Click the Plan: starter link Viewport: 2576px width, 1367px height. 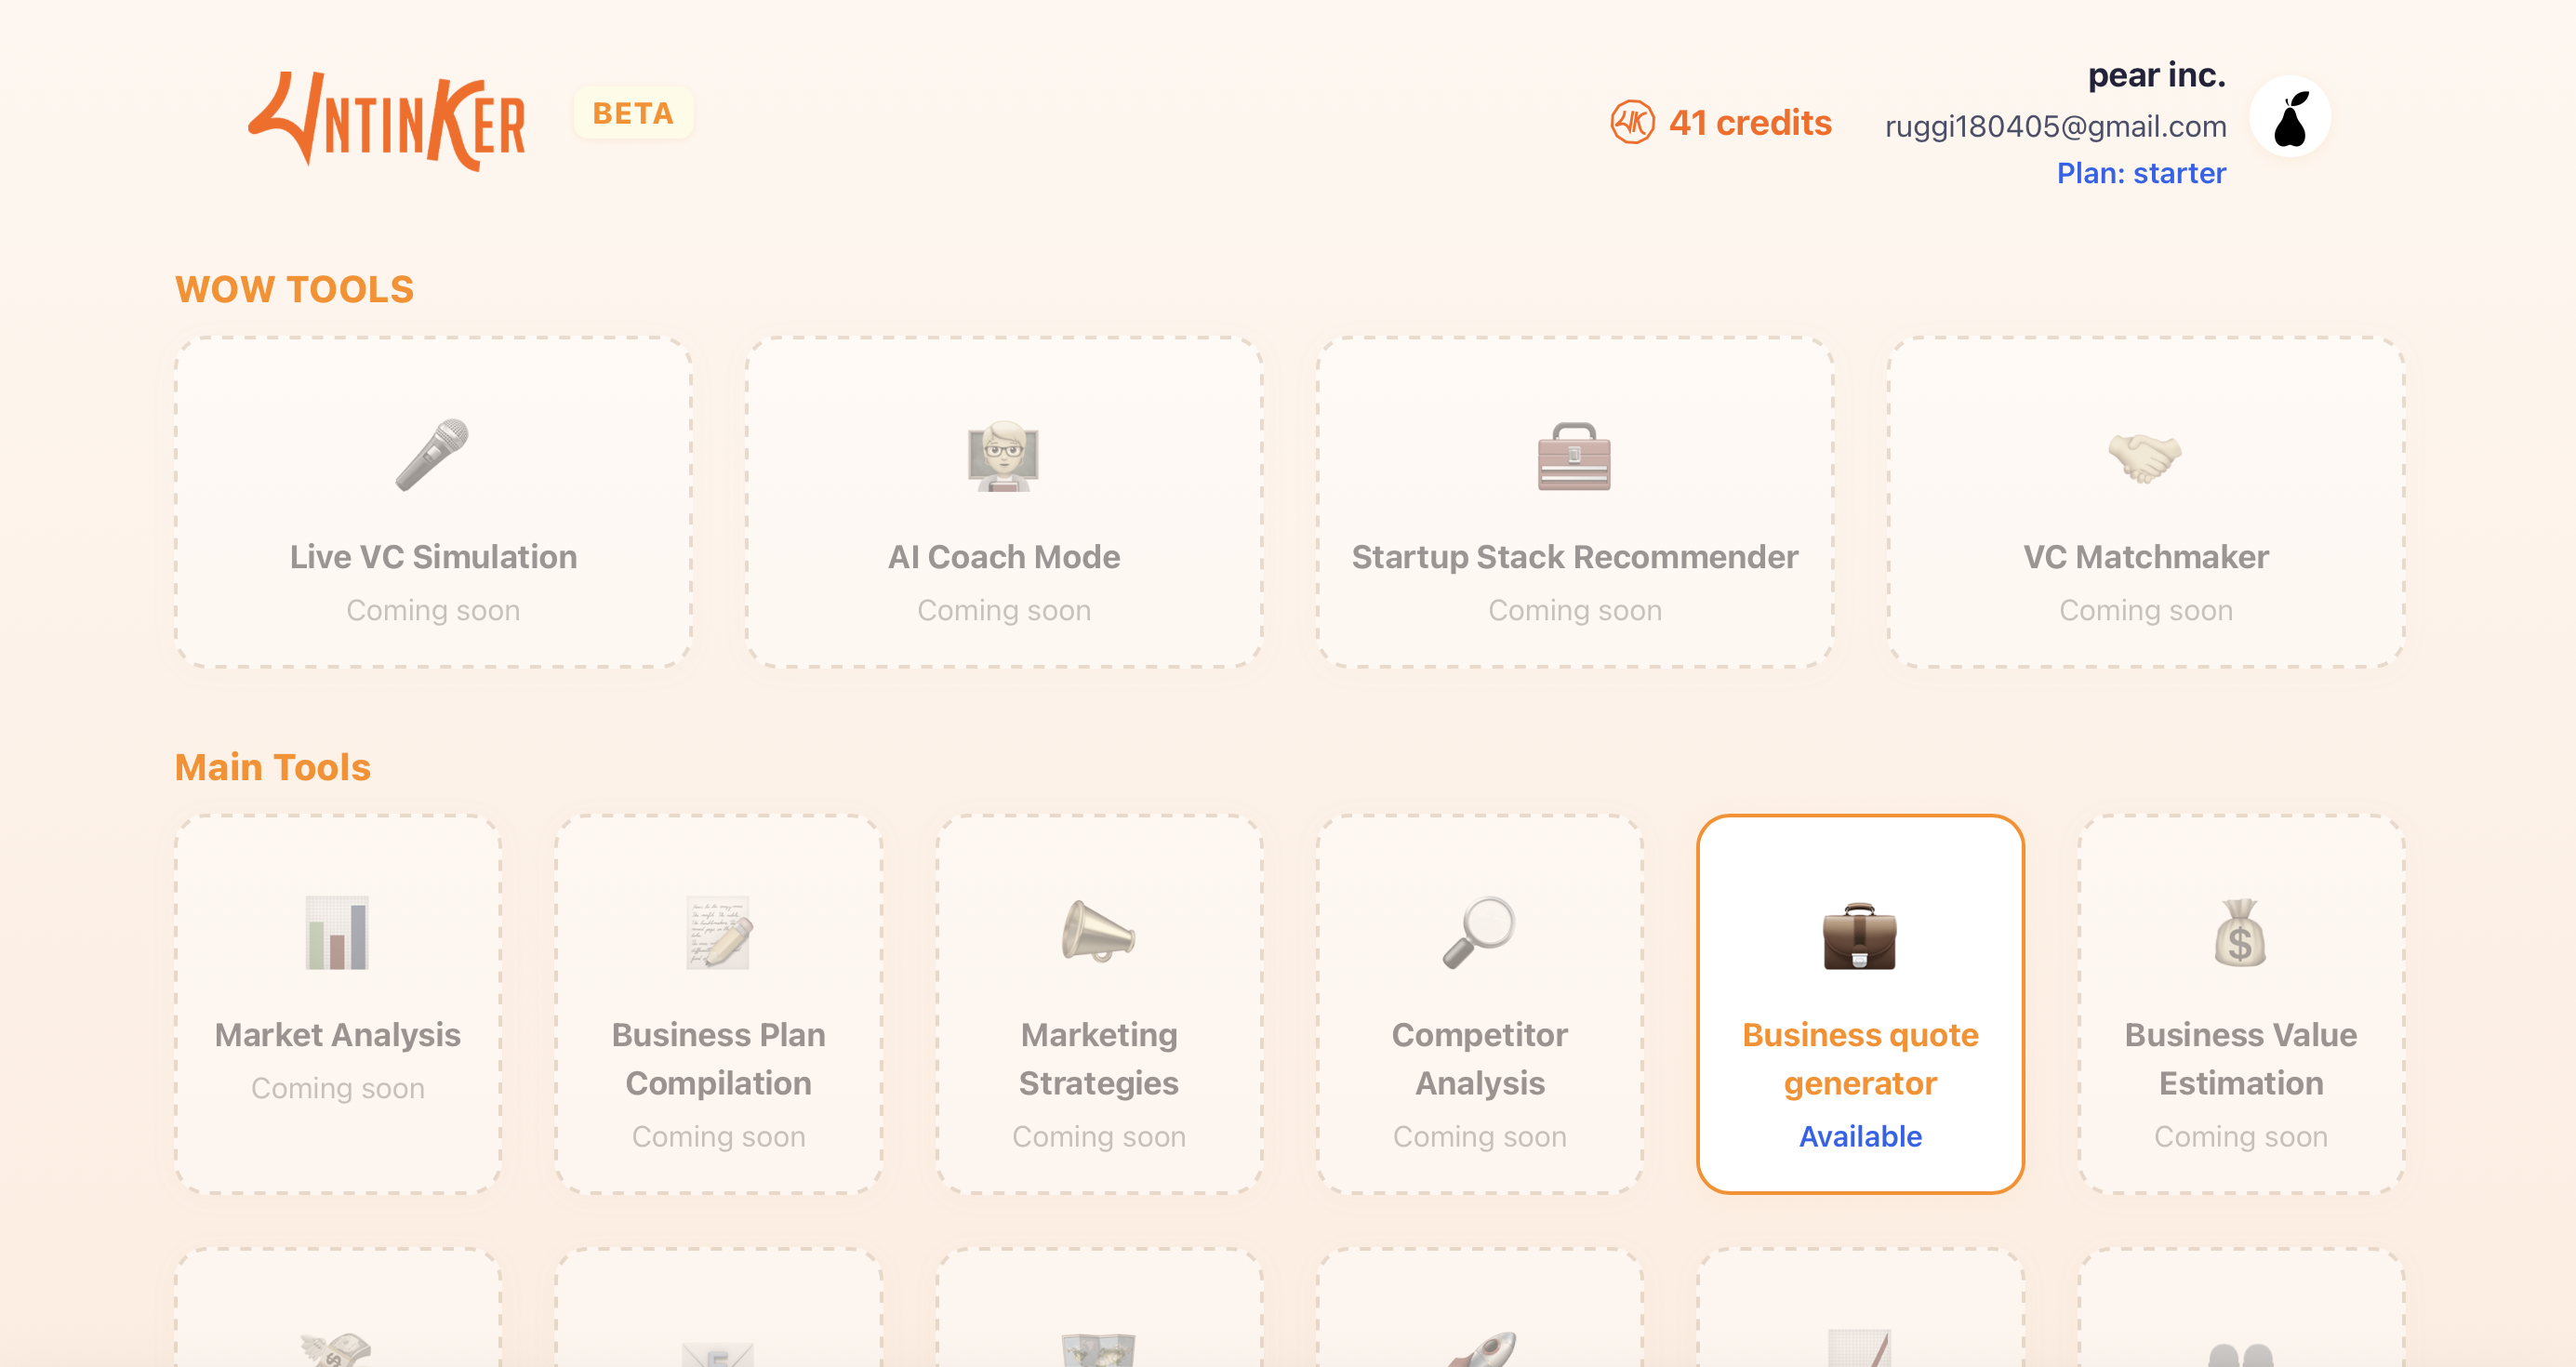tap(2141, 173)
